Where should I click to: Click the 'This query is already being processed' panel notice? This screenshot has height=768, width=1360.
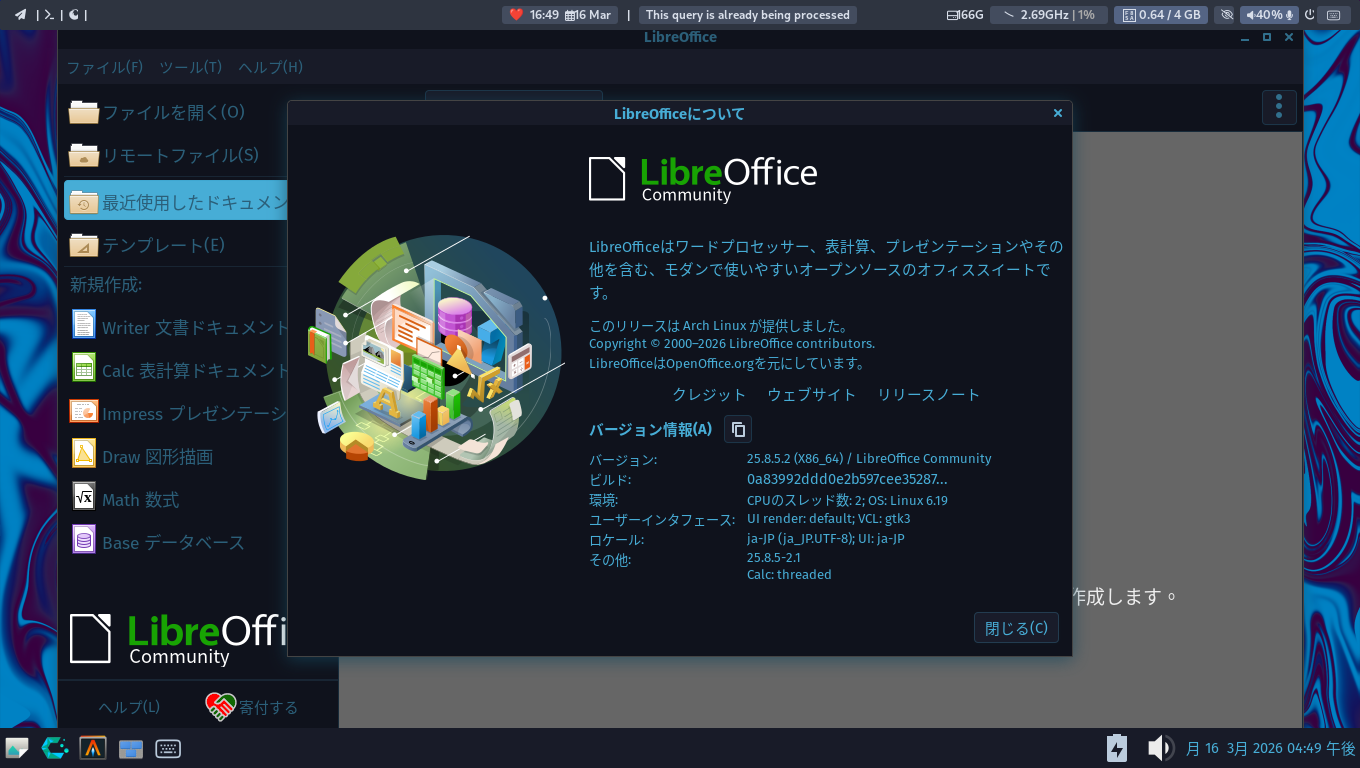click(748, 15)
